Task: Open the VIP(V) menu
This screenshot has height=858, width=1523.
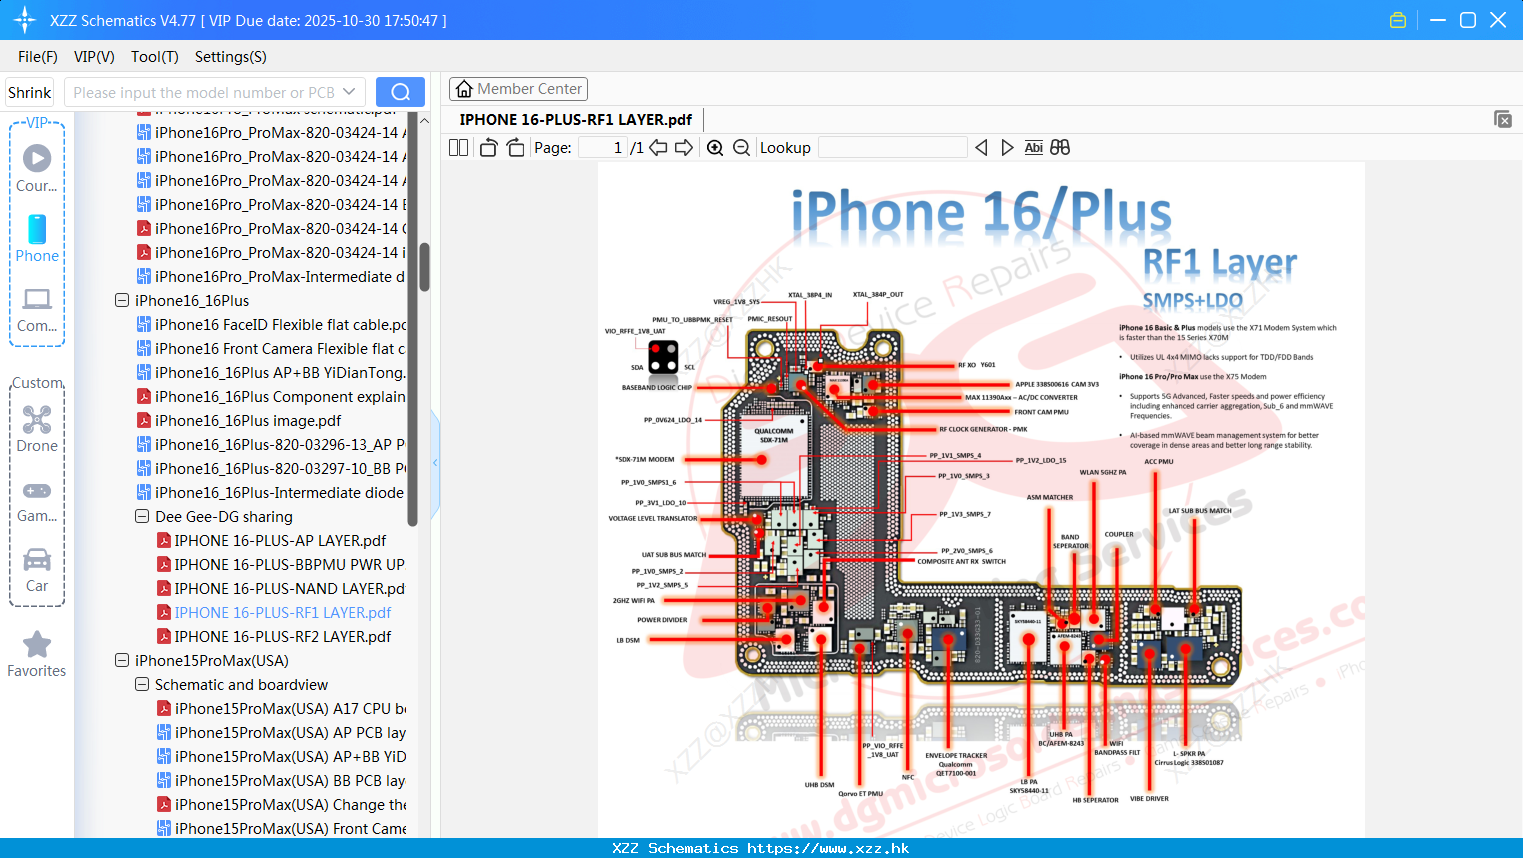Action: coord(94,57)
